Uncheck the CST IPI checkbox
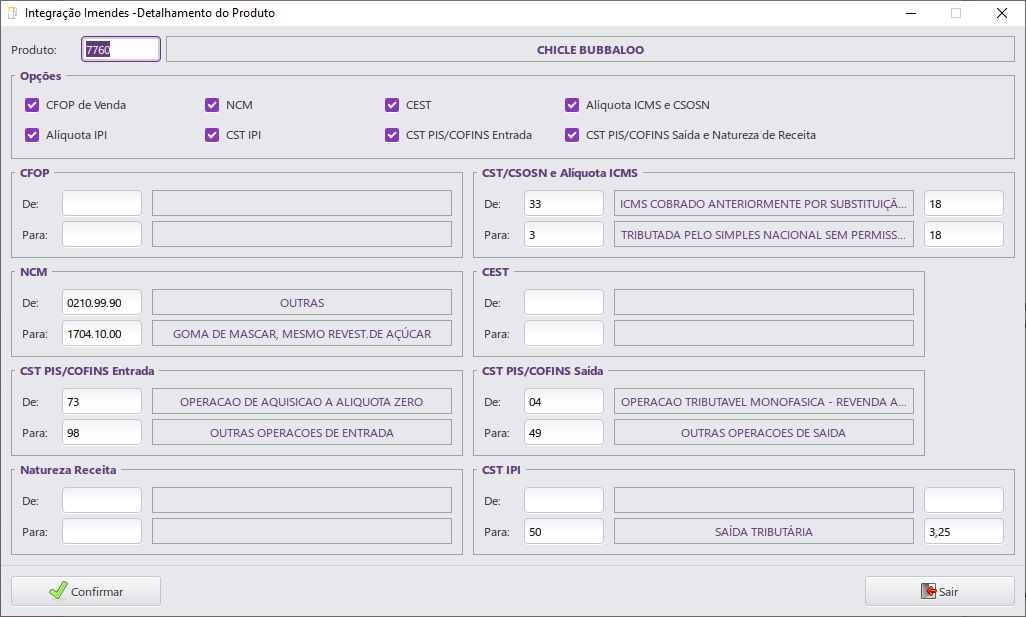The image size is (1026, 617). click(212, 135)
